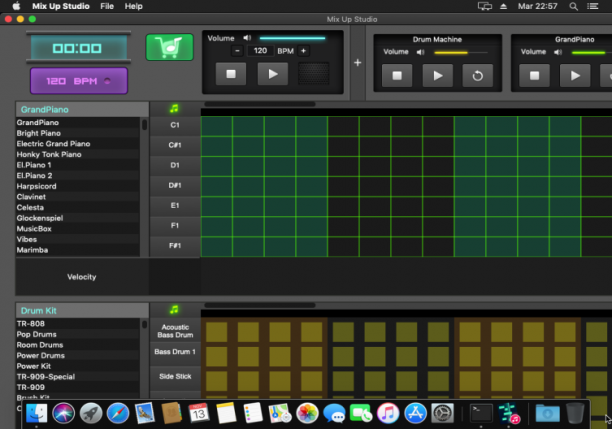Image resolution: width=612 pixels, height=429 pixels.
Task: Click the C#1 note key
Action: [x=175, y=145]
